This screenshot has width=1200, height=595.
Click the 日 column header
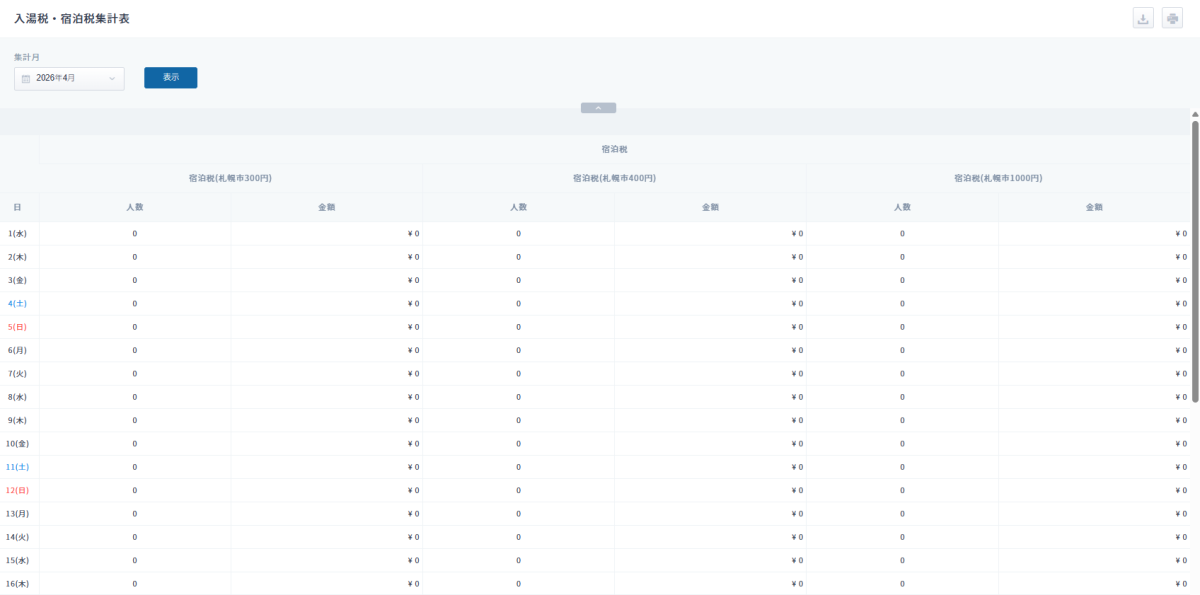17,207
